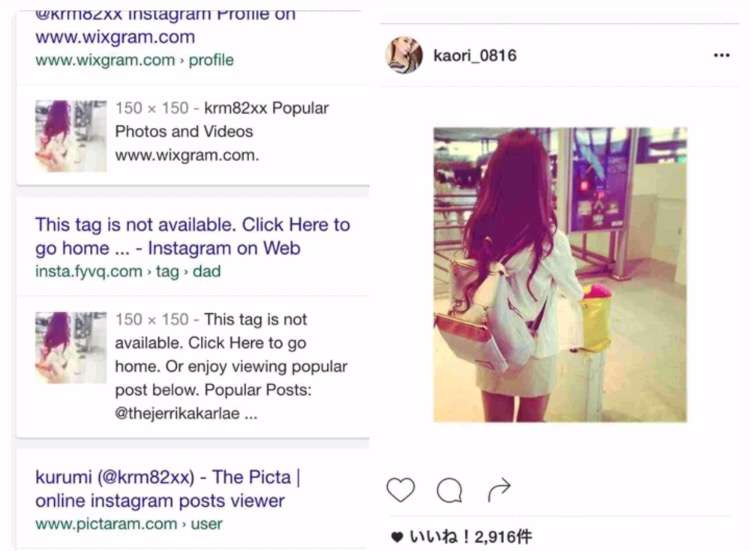The height and width of the screenshot is (551, 750).
Task: Visit the www.pictaram.com user URL
Action: pos(129,524)
